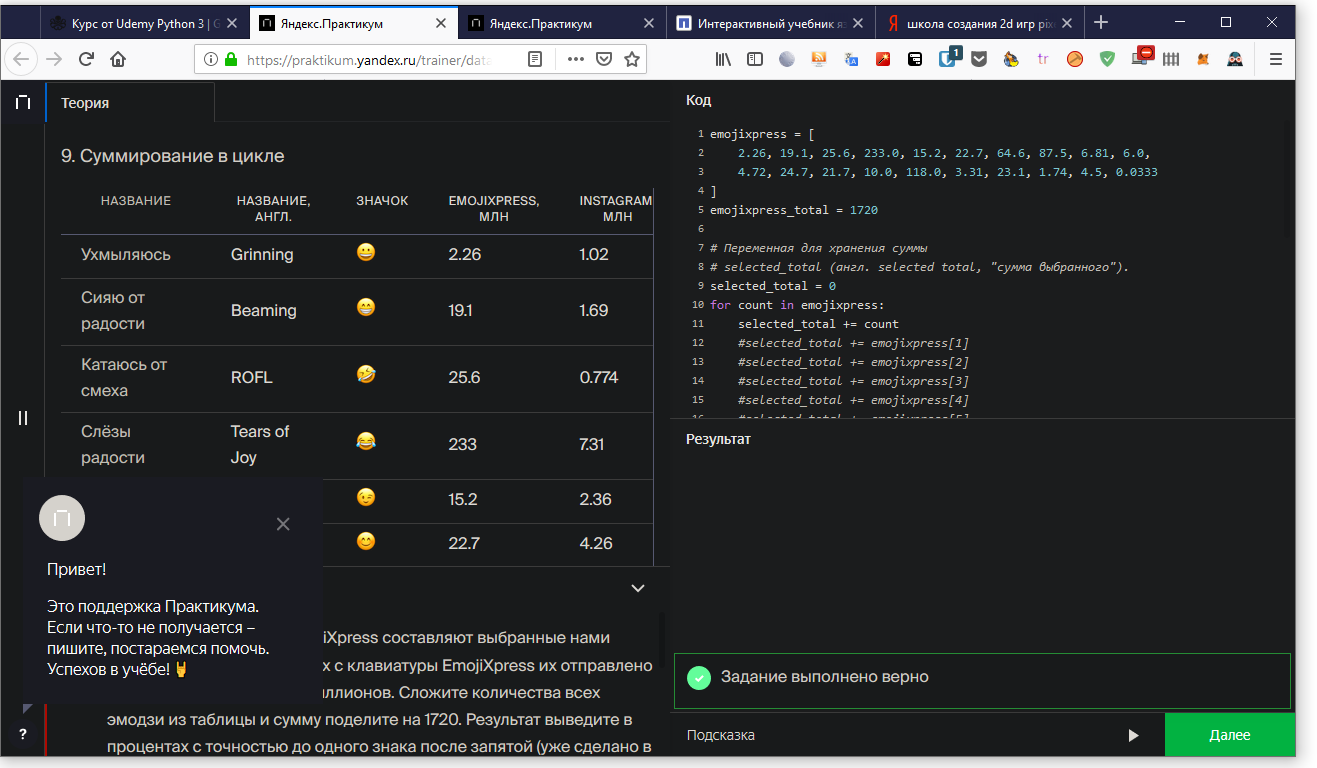Open the Теория tab
Image resolution: width=1317 pixels, height=768 pixels.
point(130,102)
